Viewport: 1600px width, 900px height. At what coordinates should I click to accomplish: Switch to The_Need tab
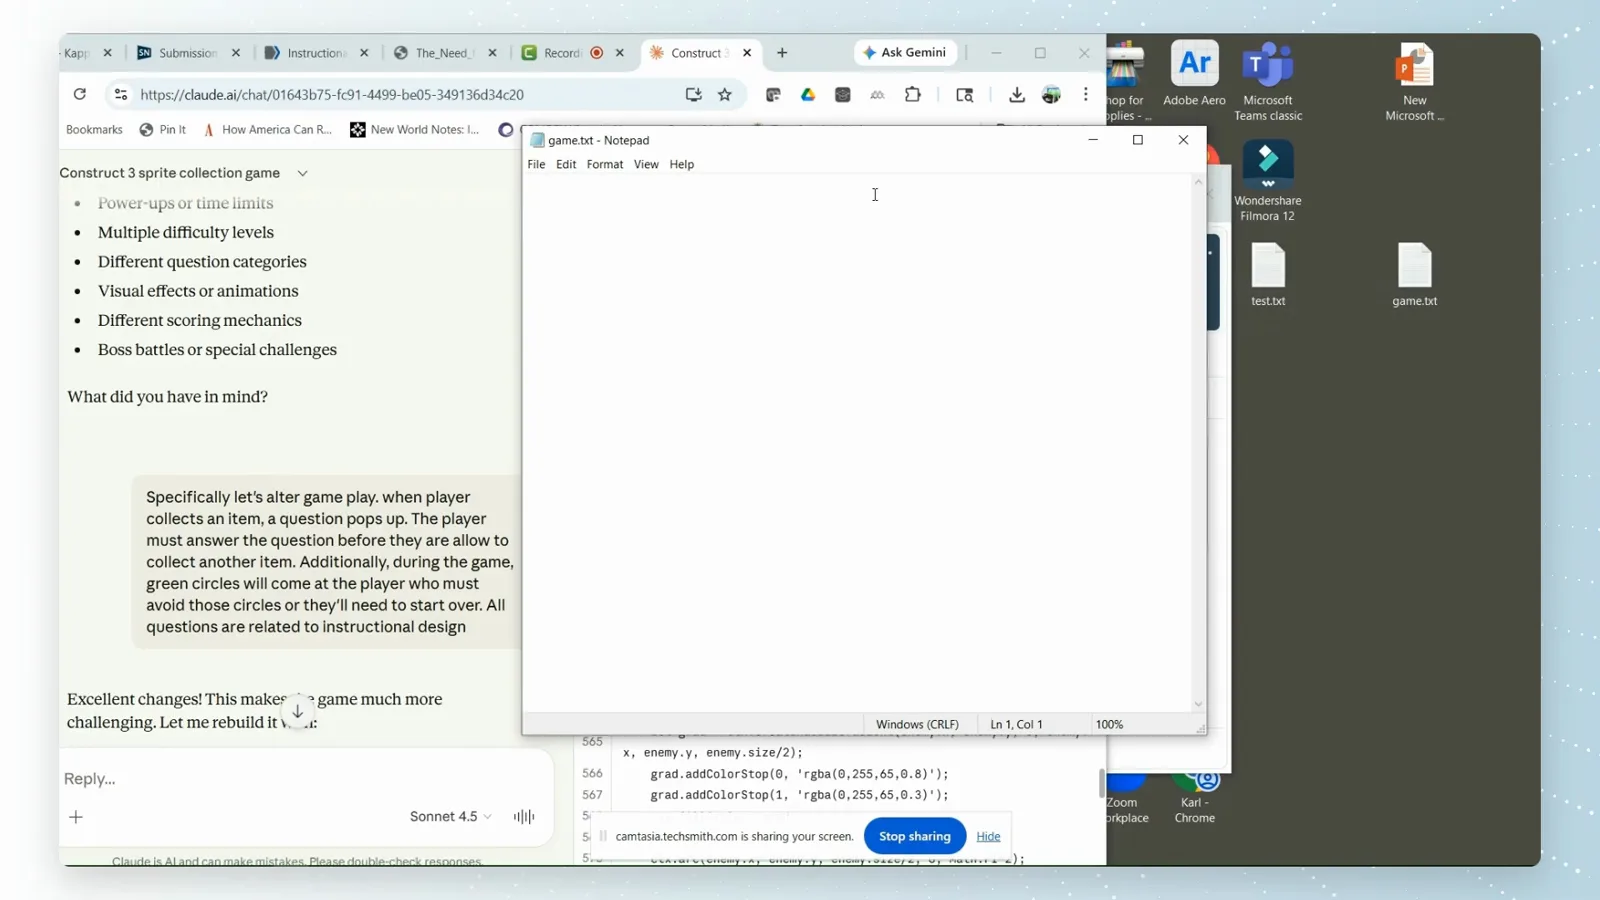[445, 53]
